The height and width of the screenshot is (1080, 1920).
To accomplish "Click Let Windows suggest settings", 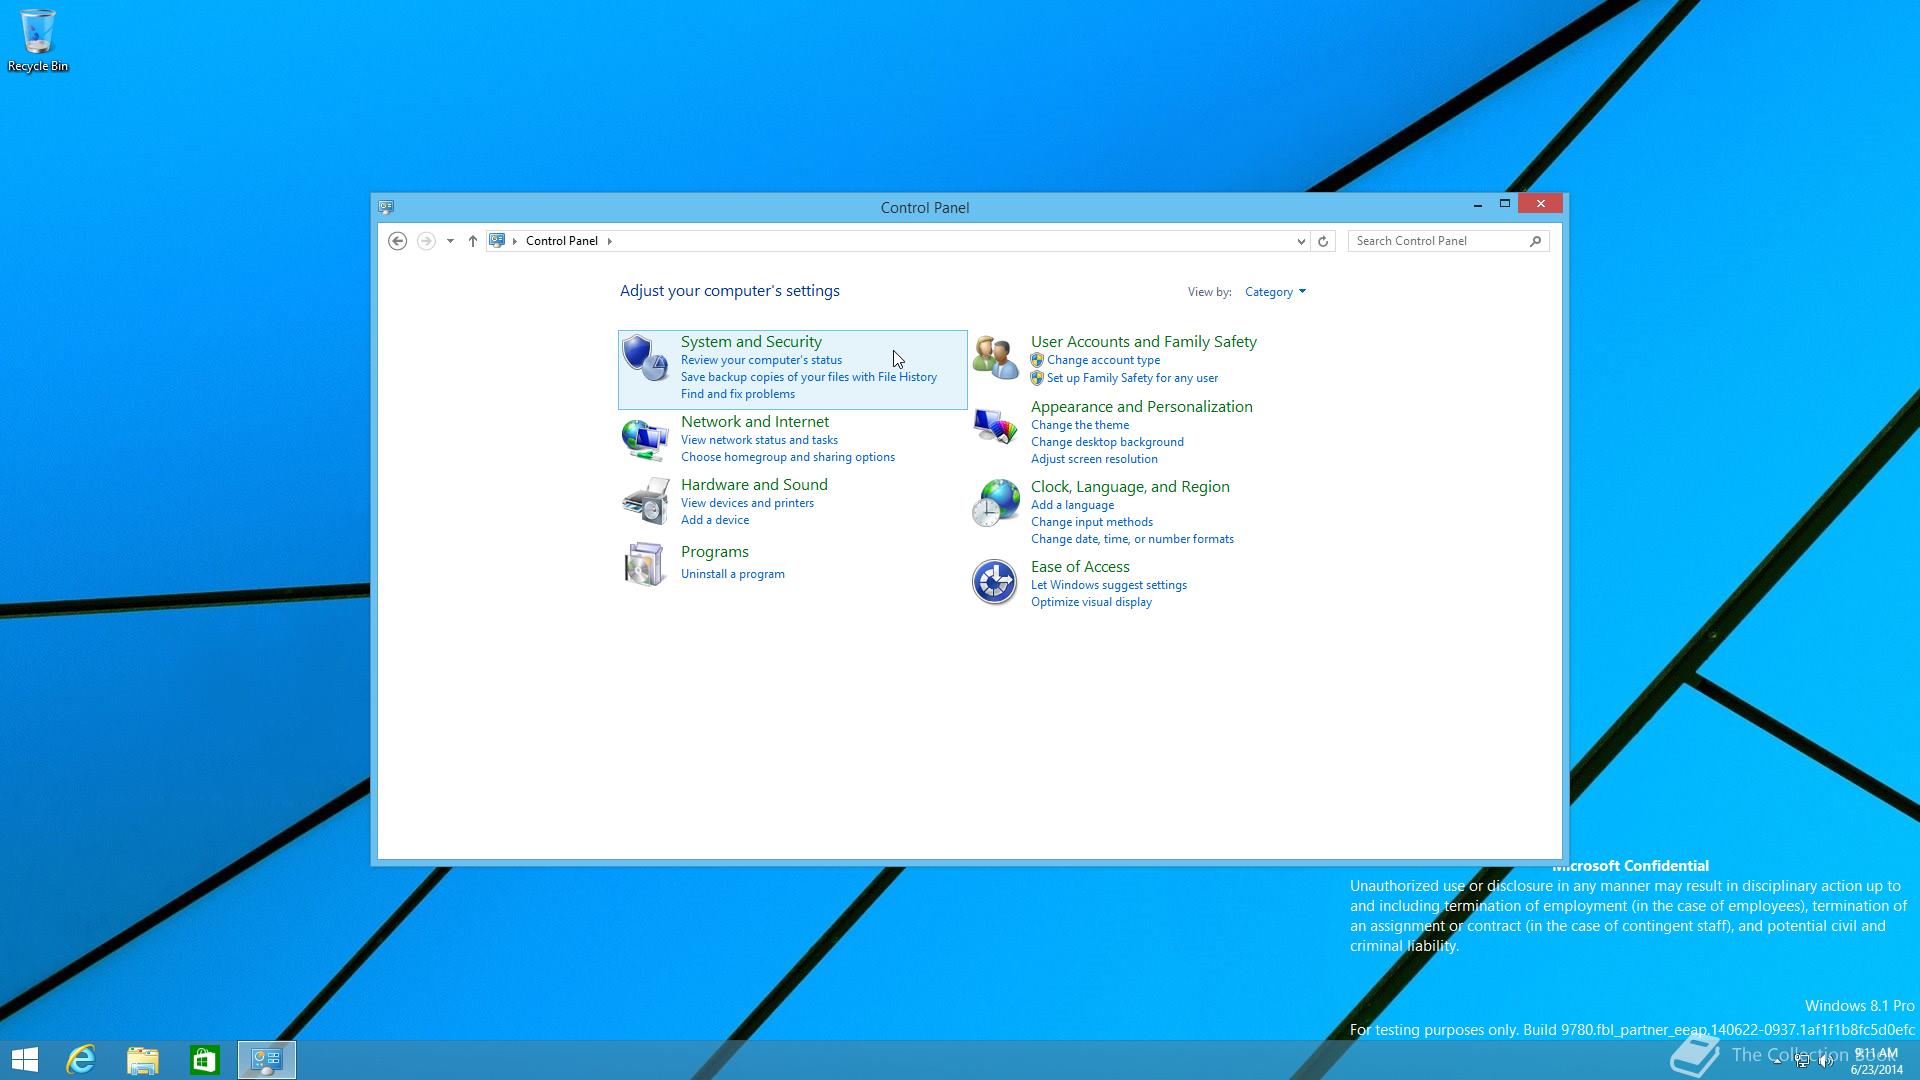I will 1109,585.
